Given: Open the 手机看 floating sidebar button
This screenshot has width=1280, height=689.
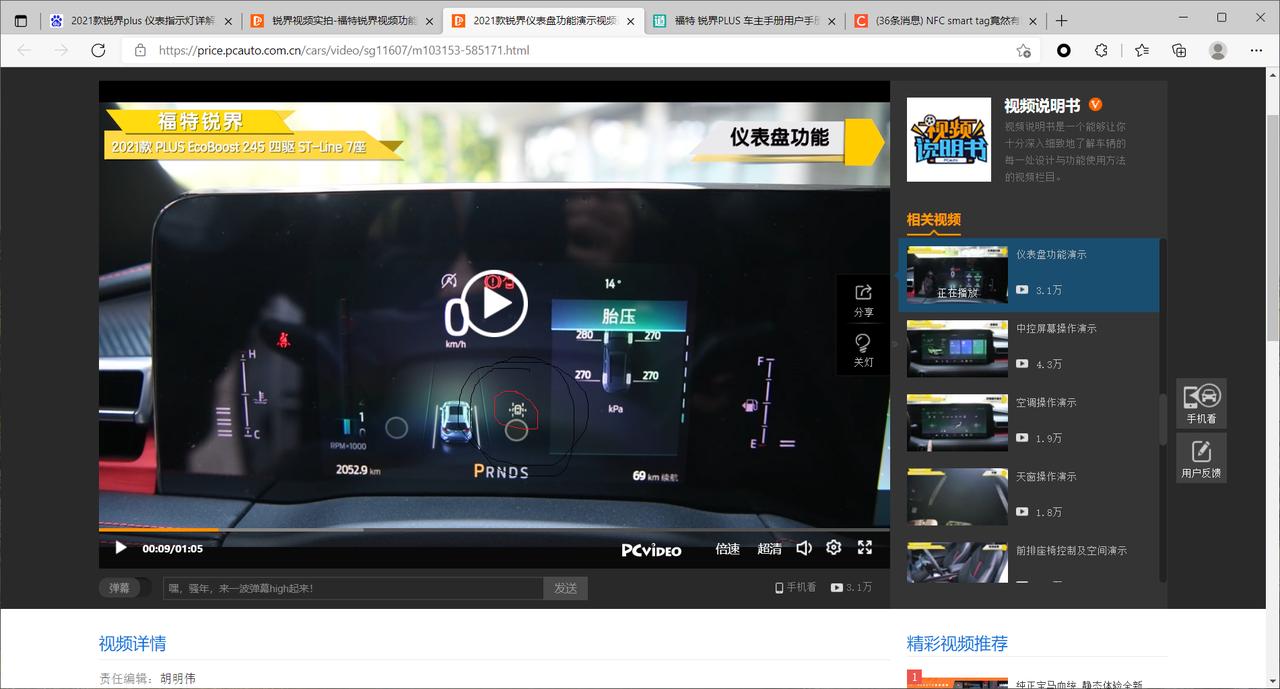Looking at the screenshot, I should click(1201, 404).
